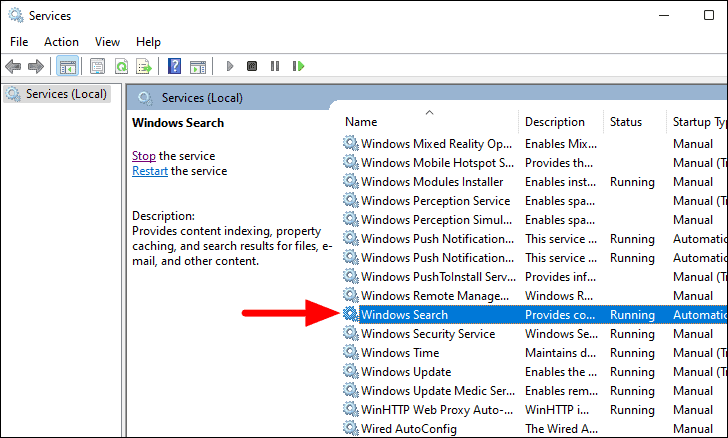The width and height of the screenshot is (728, 438).
Task: Select the Windows Time service name
Action: [400, 353]
